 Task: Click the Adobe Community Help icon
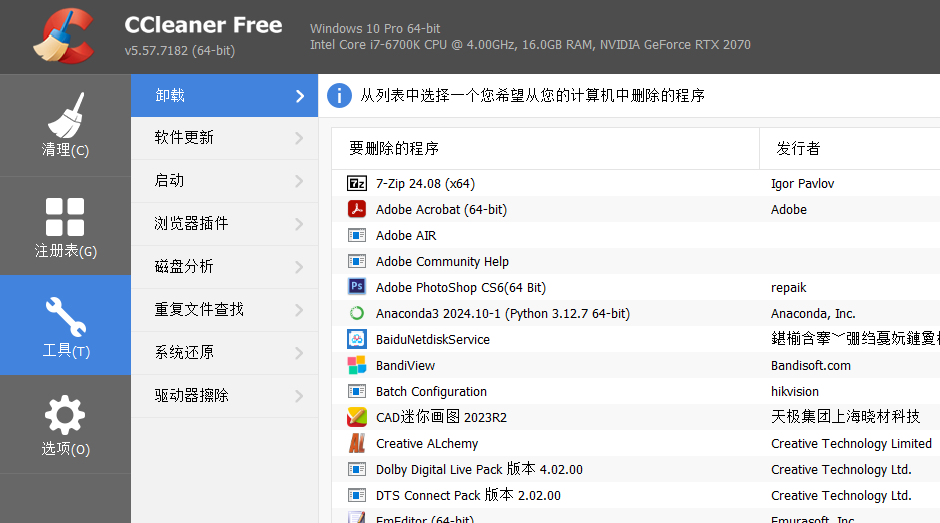(357, 261)
